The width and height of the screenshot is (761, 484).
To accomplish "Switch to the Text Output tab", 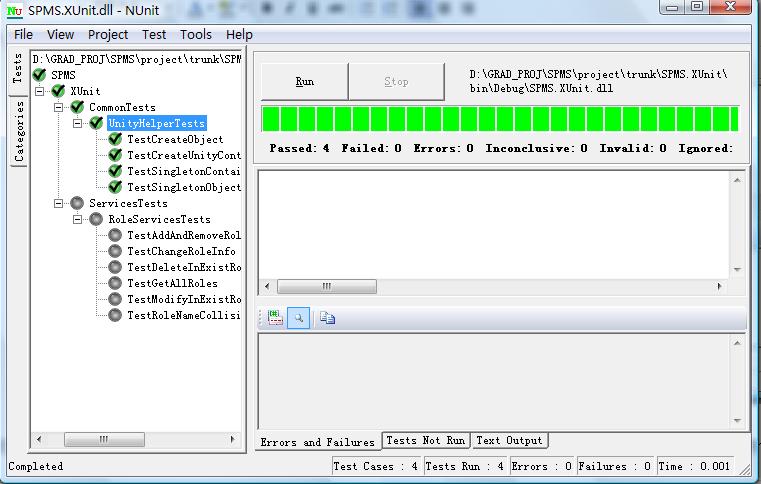I will pos(509,440).
